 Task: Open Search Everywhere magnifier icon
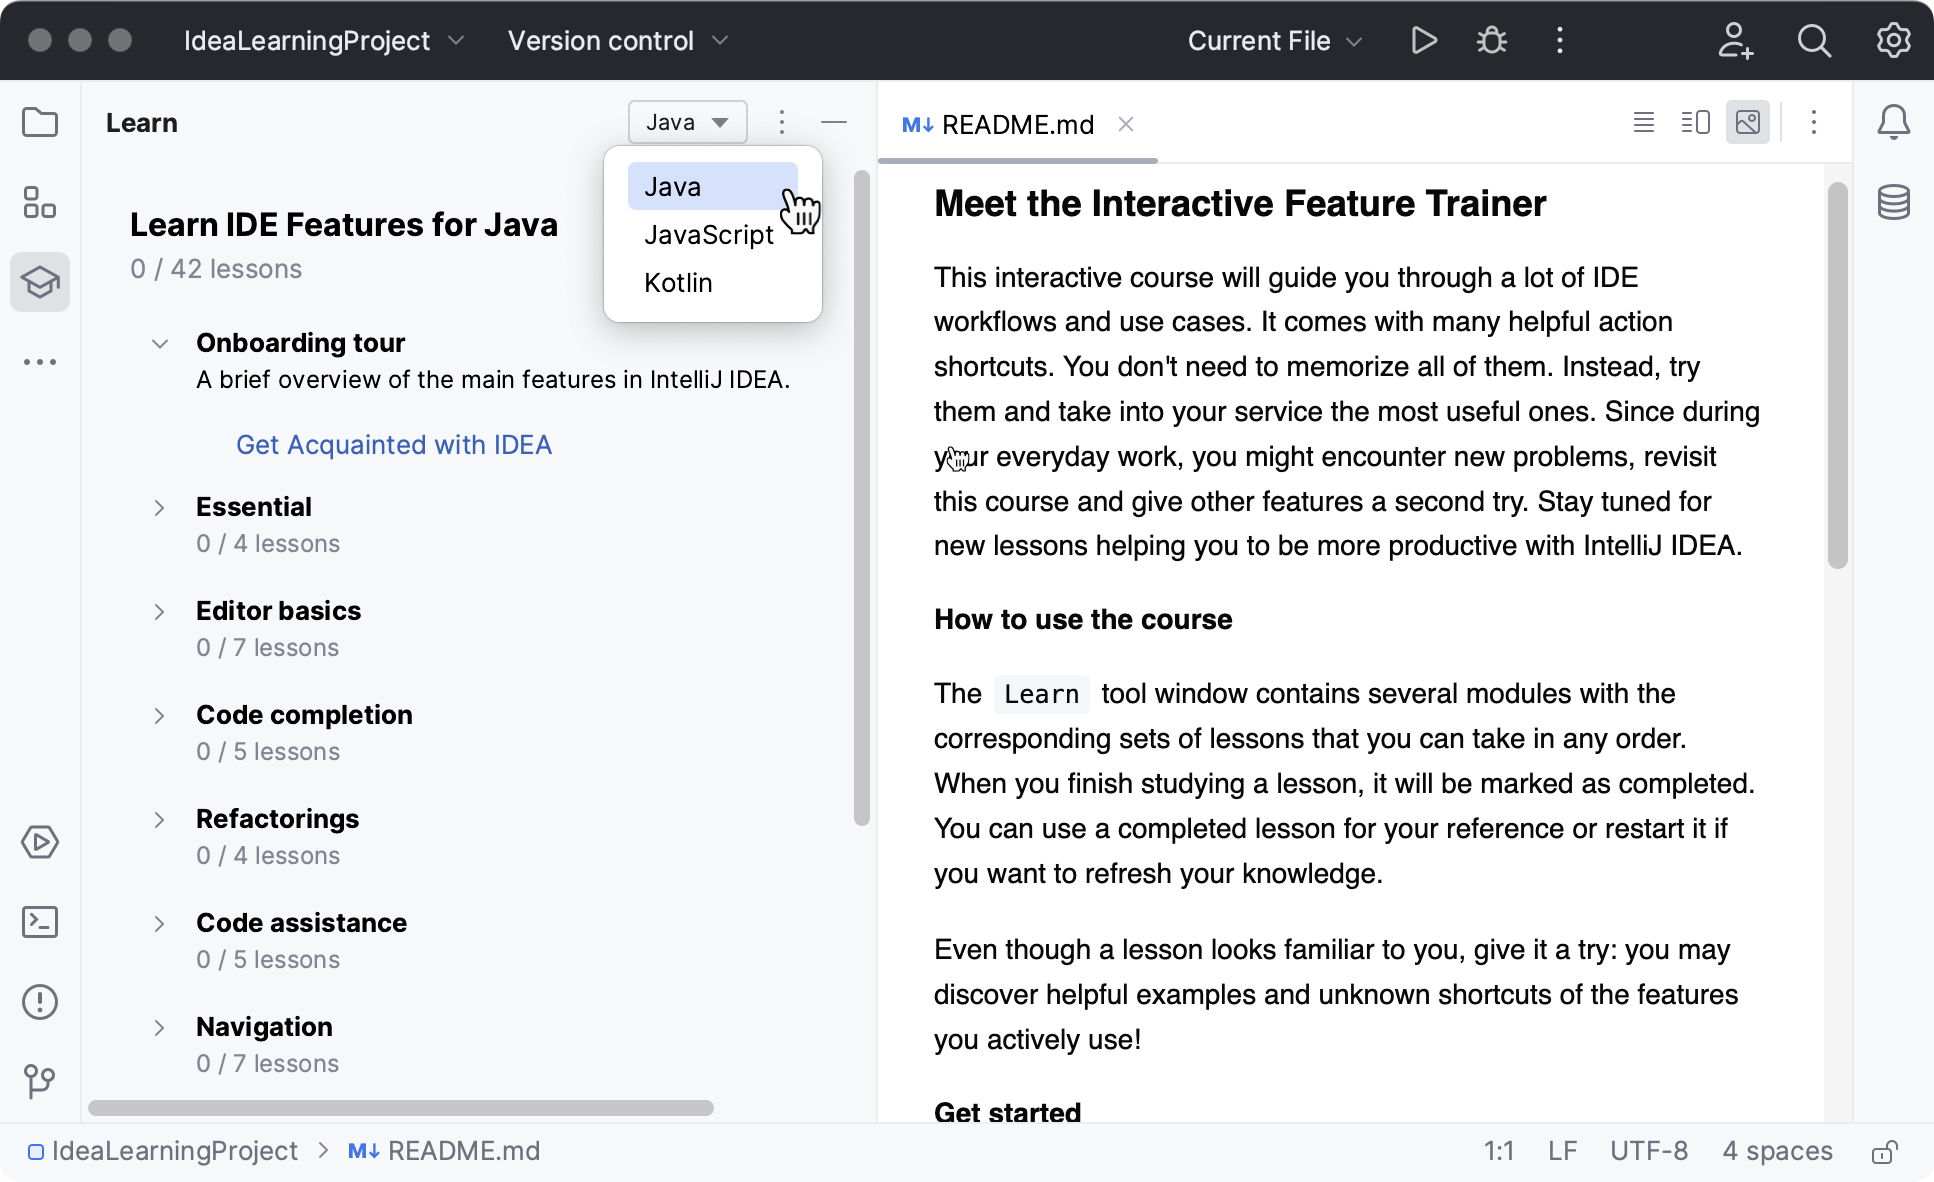(x=1814, y=41)
